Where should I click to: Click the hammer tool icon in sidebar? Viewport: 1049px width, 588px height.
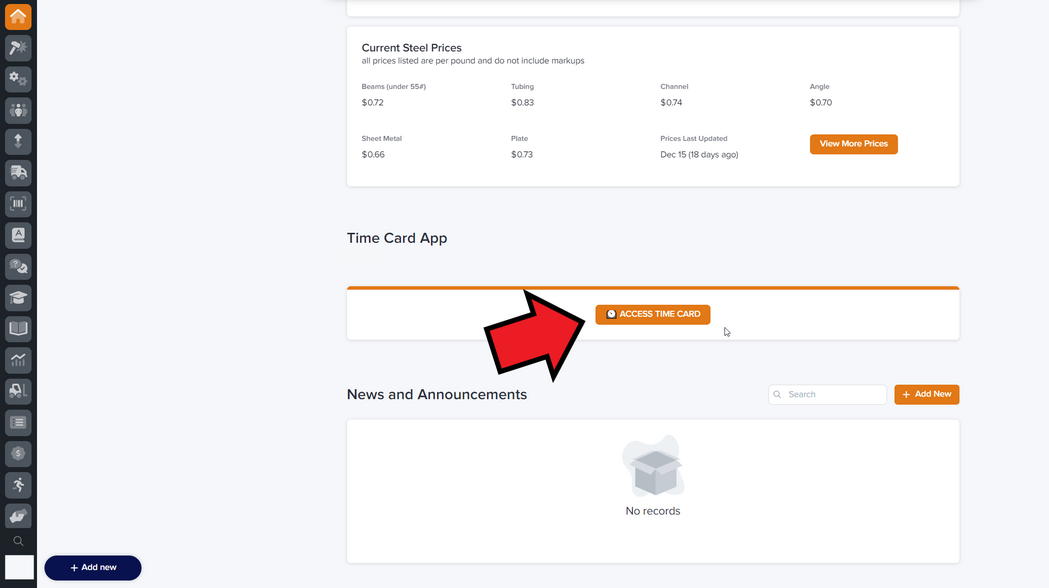pos(18,48)
